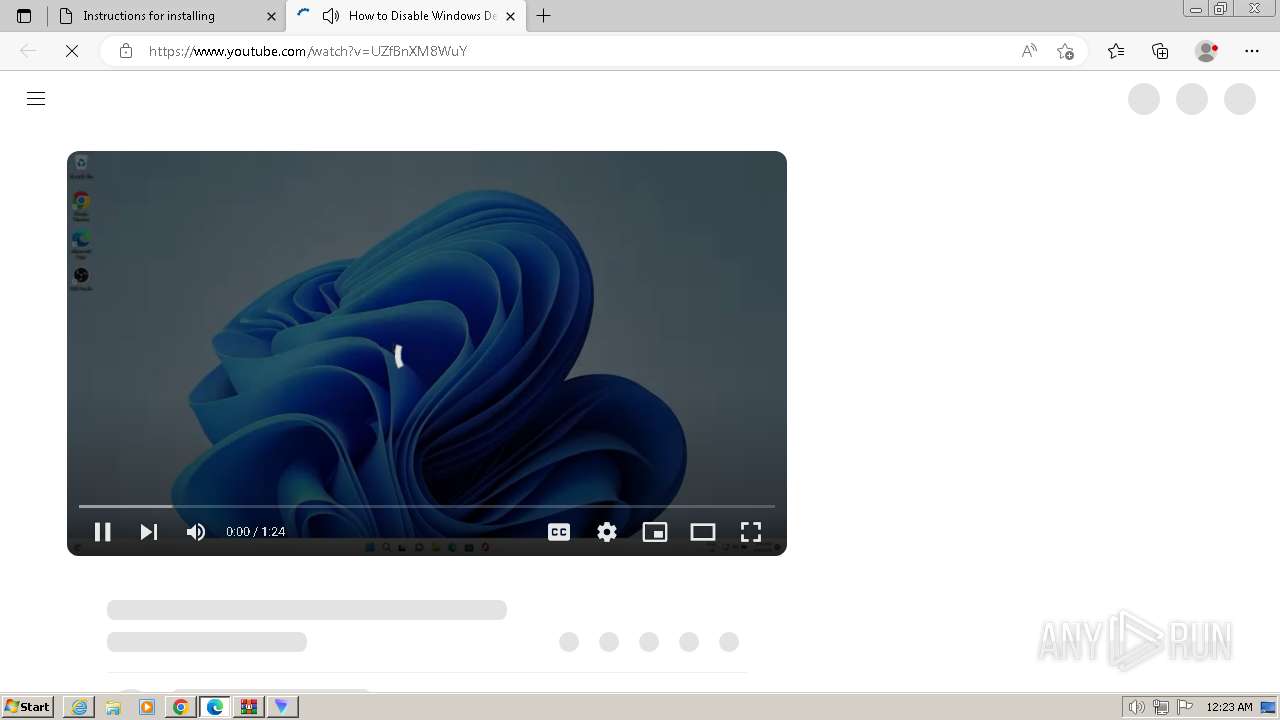Launch Internet Explorer from taskbar
Image resolution: width=1280 pixels, height=720 pixels.
(x=79, y=707)
